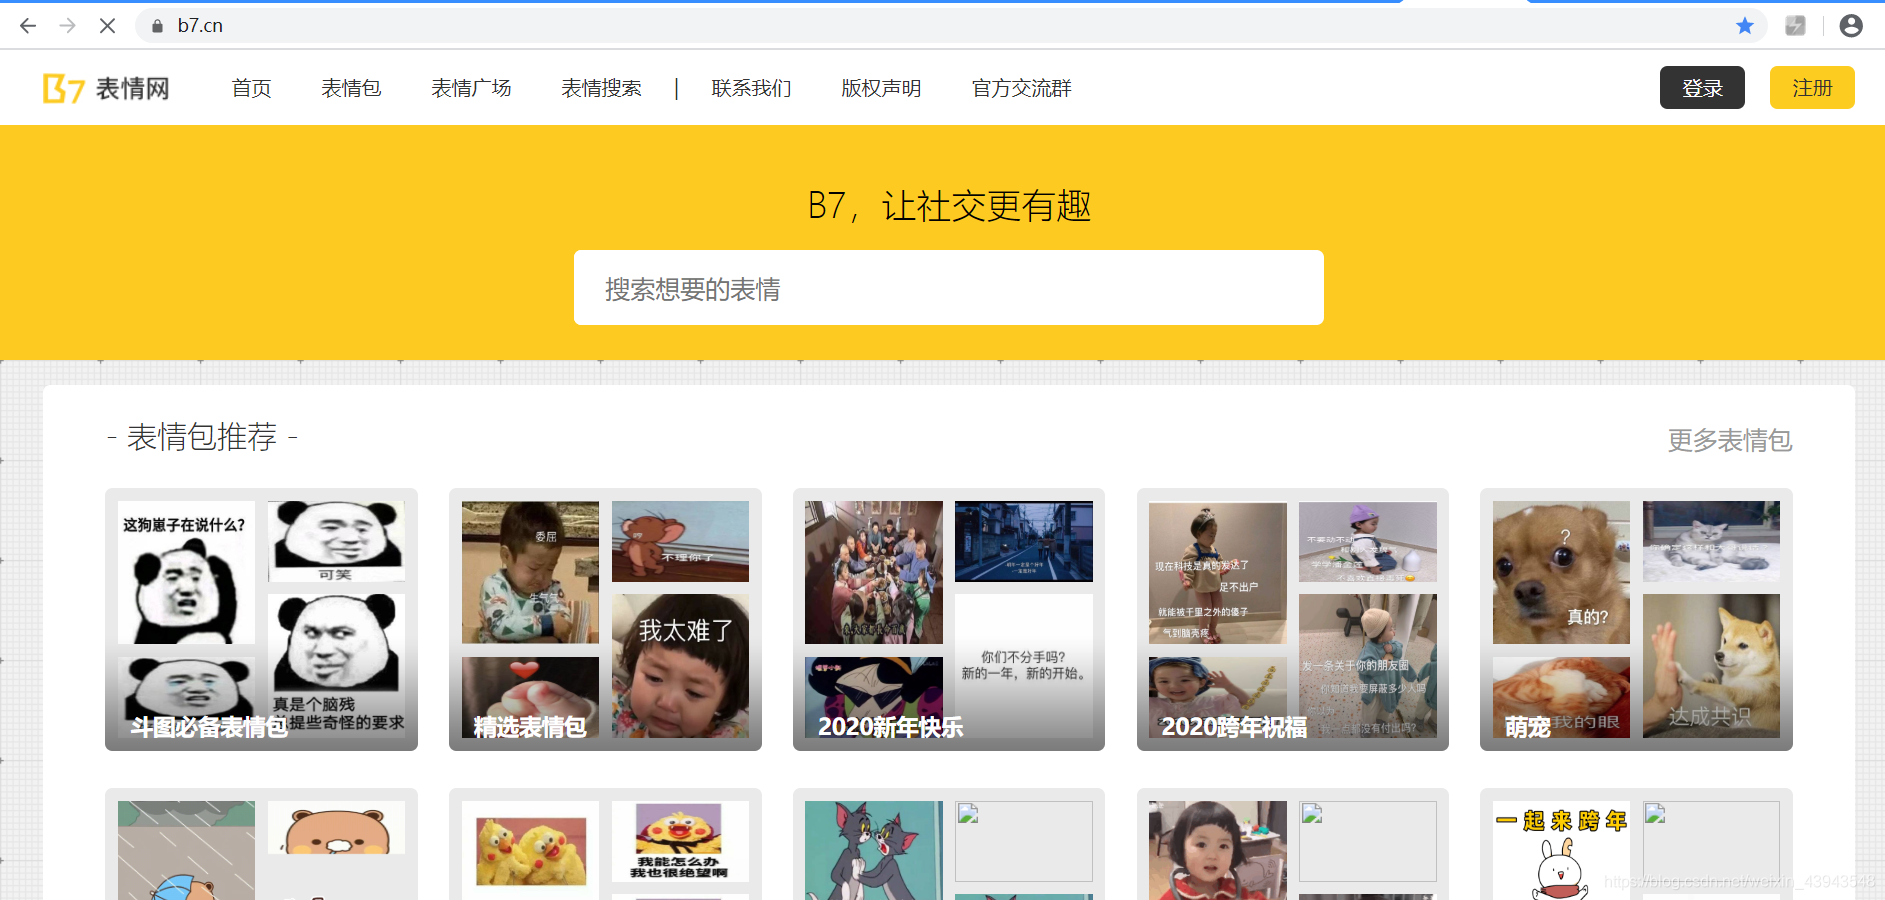Screen dimensions: 1885x900
Task: Open the 表情包 menu item
Action: point(351,88)
